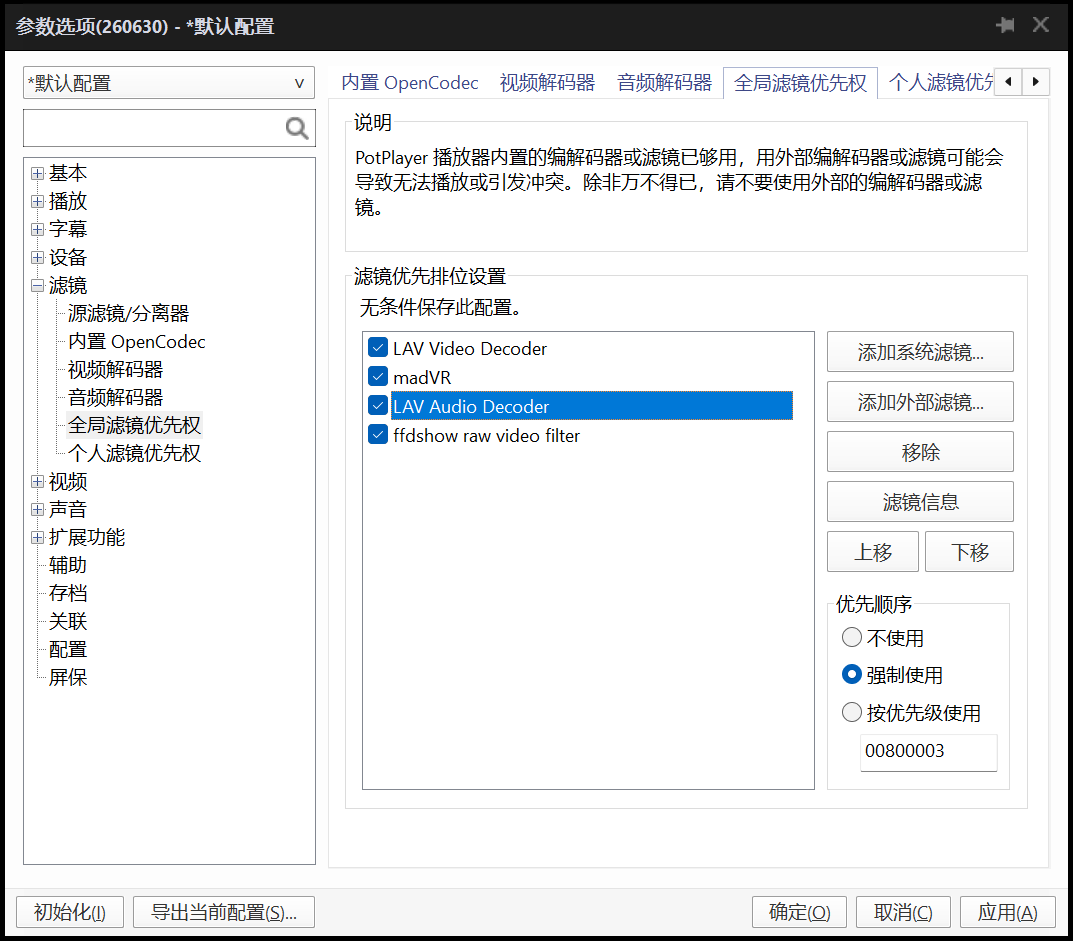Expand the 播放 tree node
This screenshot has height=941, width=1073.
click(x=38, y=201)
